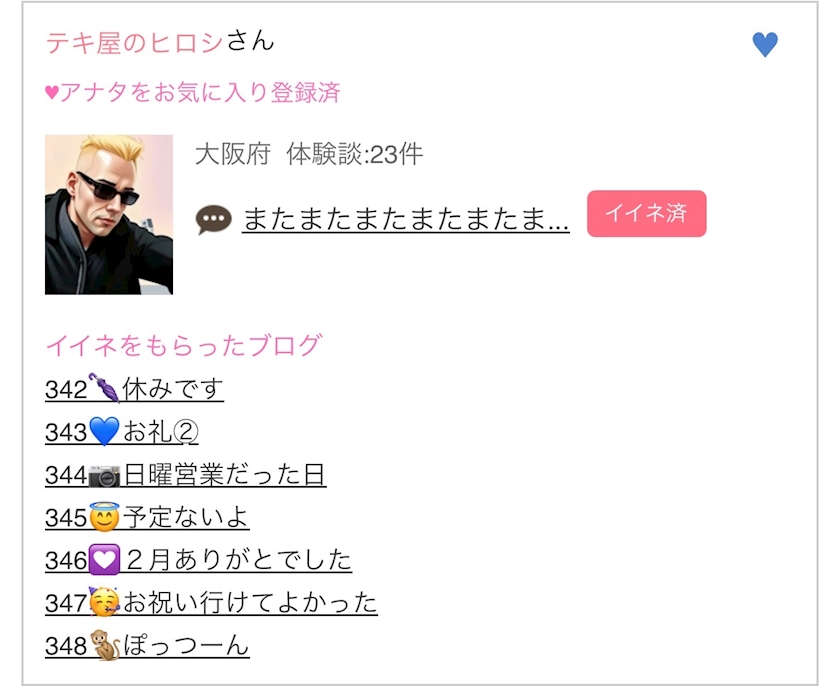840x686 pixels.
Task: Open blog post 347 お祝い行けてよかった
Action: coord(212,603)
